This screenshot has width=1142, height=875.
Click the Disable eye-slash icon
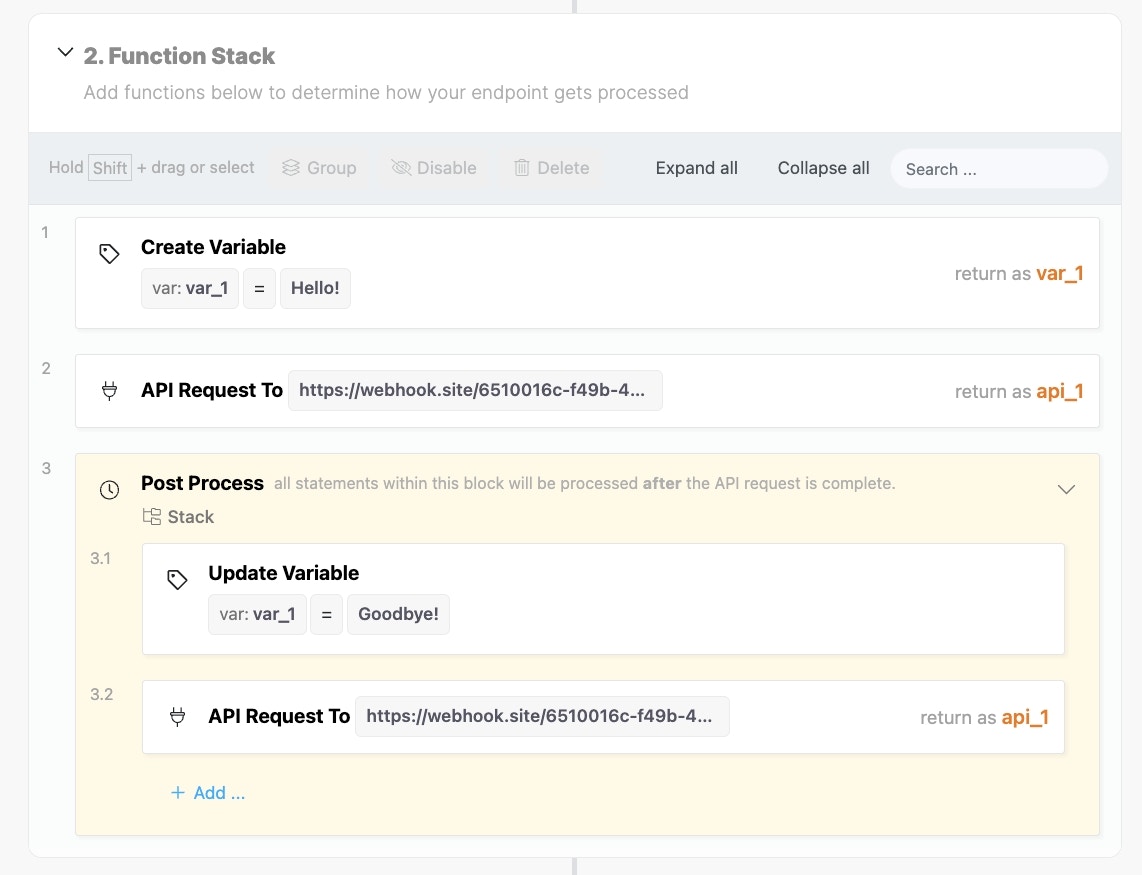[x=401, y=168]
